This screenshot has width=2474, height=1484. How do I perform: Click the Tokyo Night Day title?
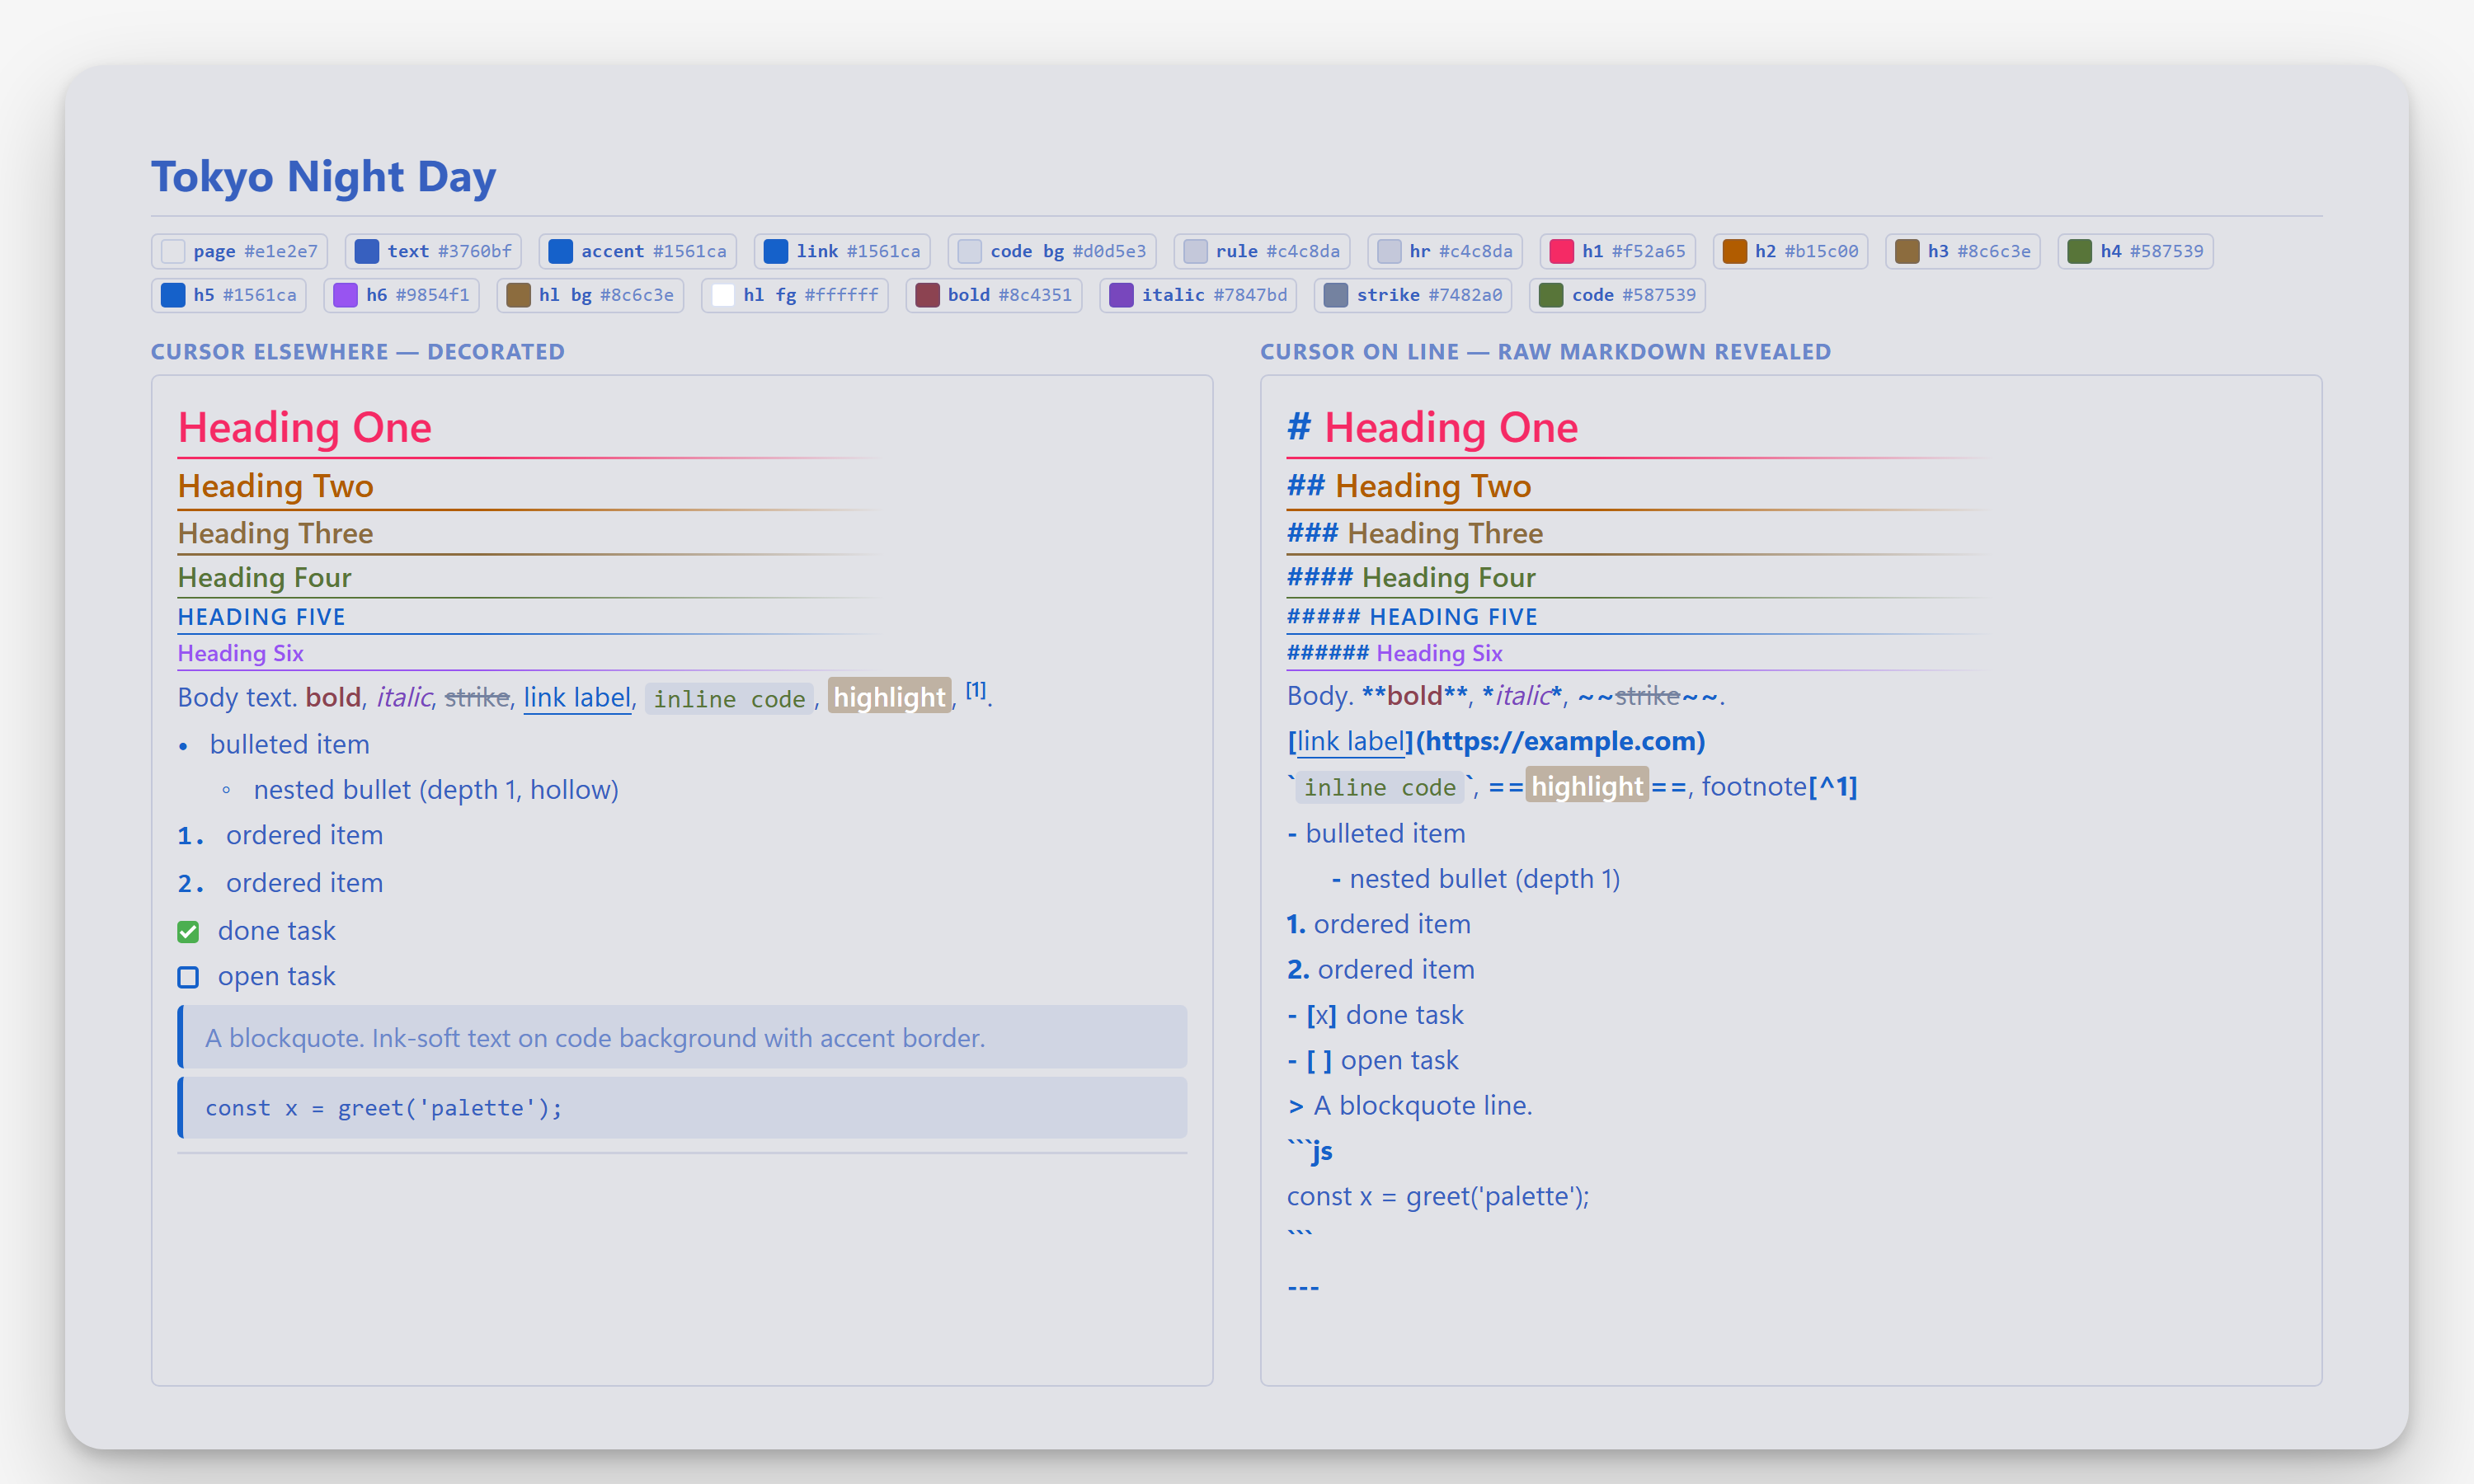tap(323, 176)
